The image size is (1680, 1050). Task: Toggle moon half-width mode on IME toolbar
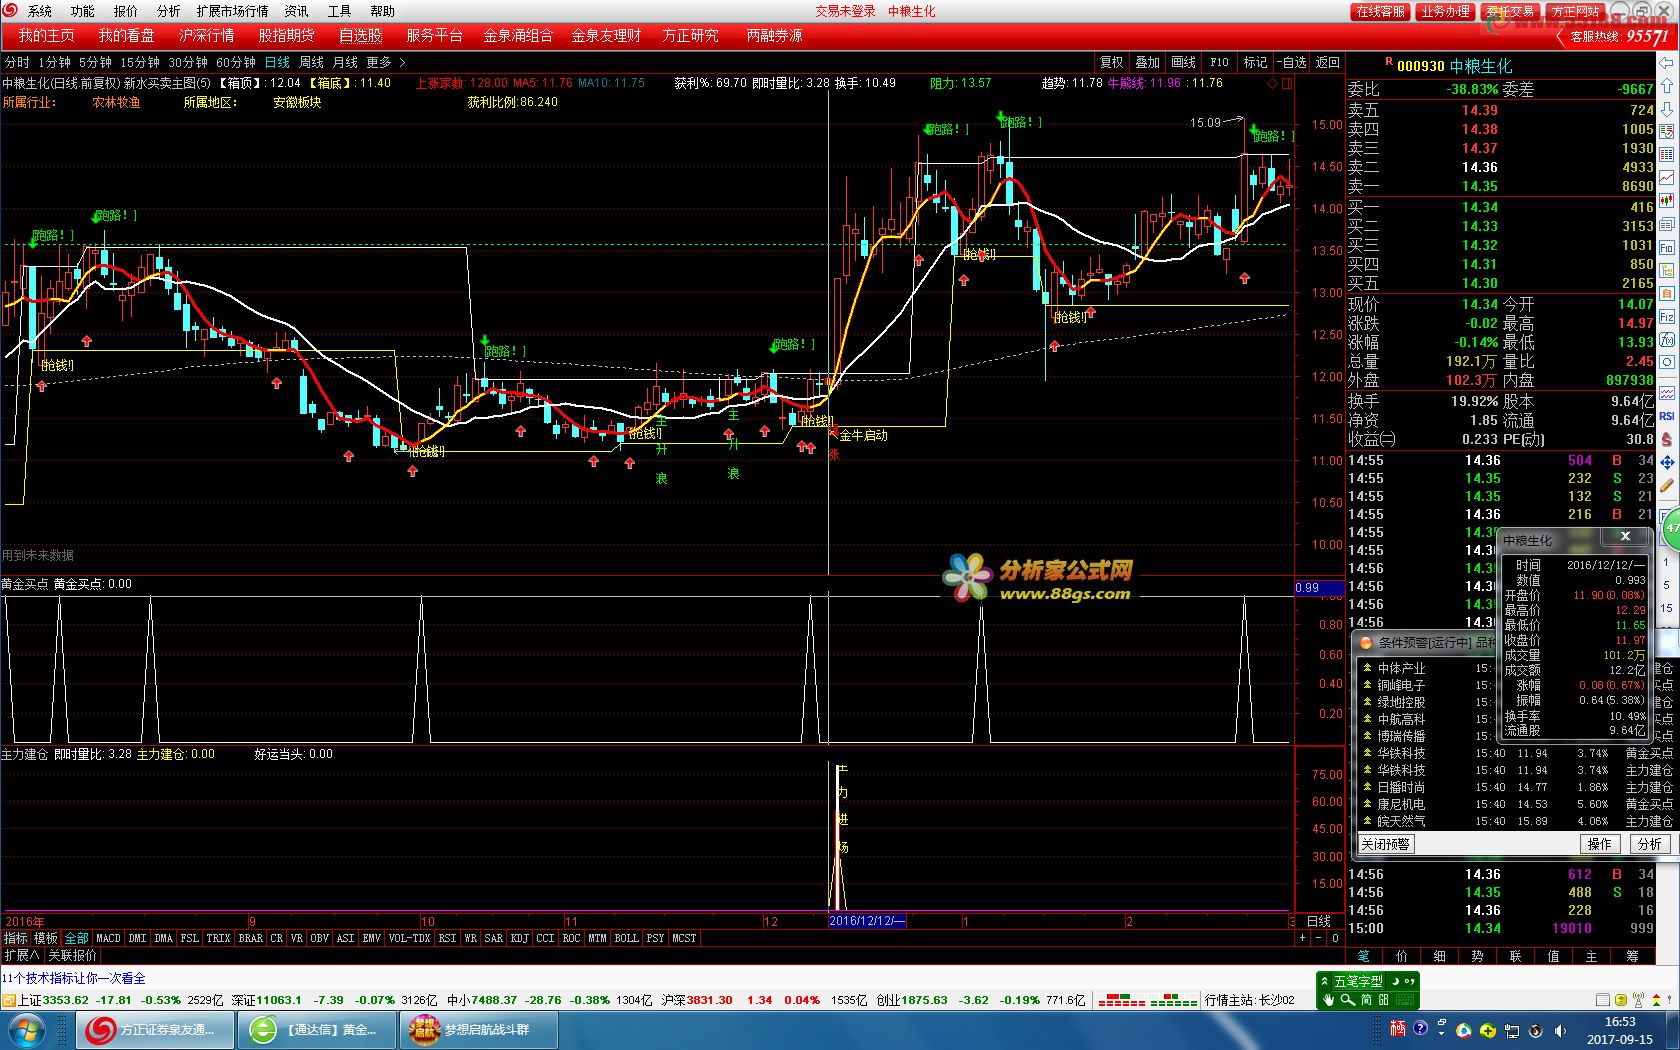click(x=1395, y=981)
